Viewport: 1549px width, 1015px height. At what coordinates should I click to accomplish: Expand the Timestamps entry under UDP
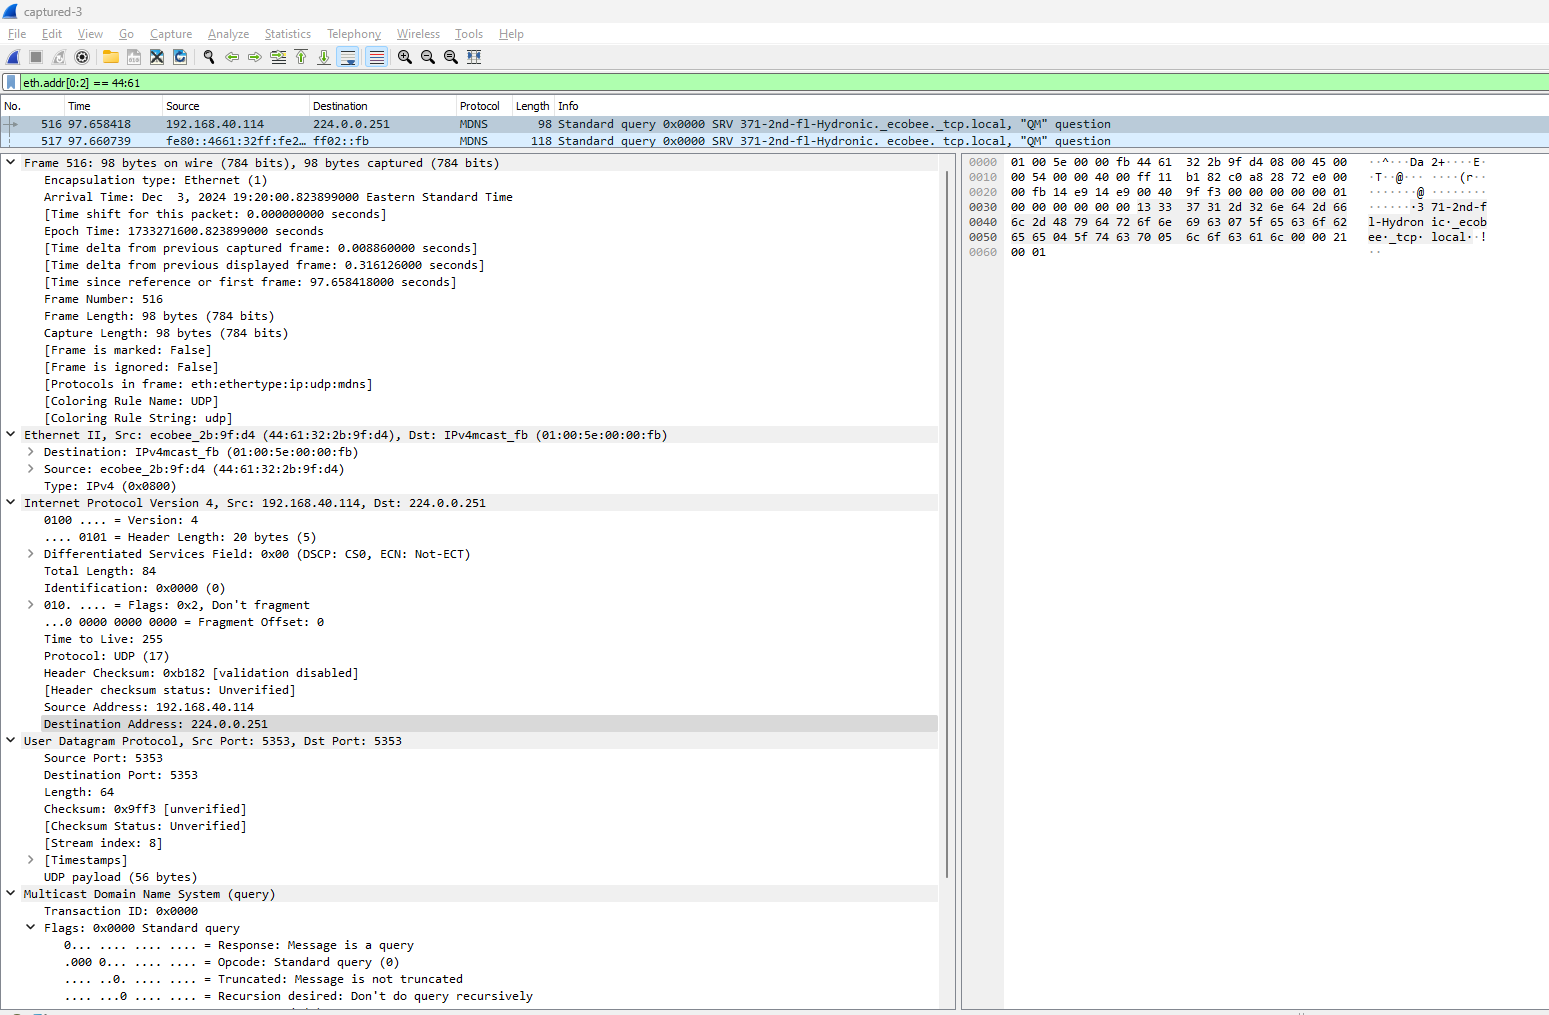[x=30, y=859]
